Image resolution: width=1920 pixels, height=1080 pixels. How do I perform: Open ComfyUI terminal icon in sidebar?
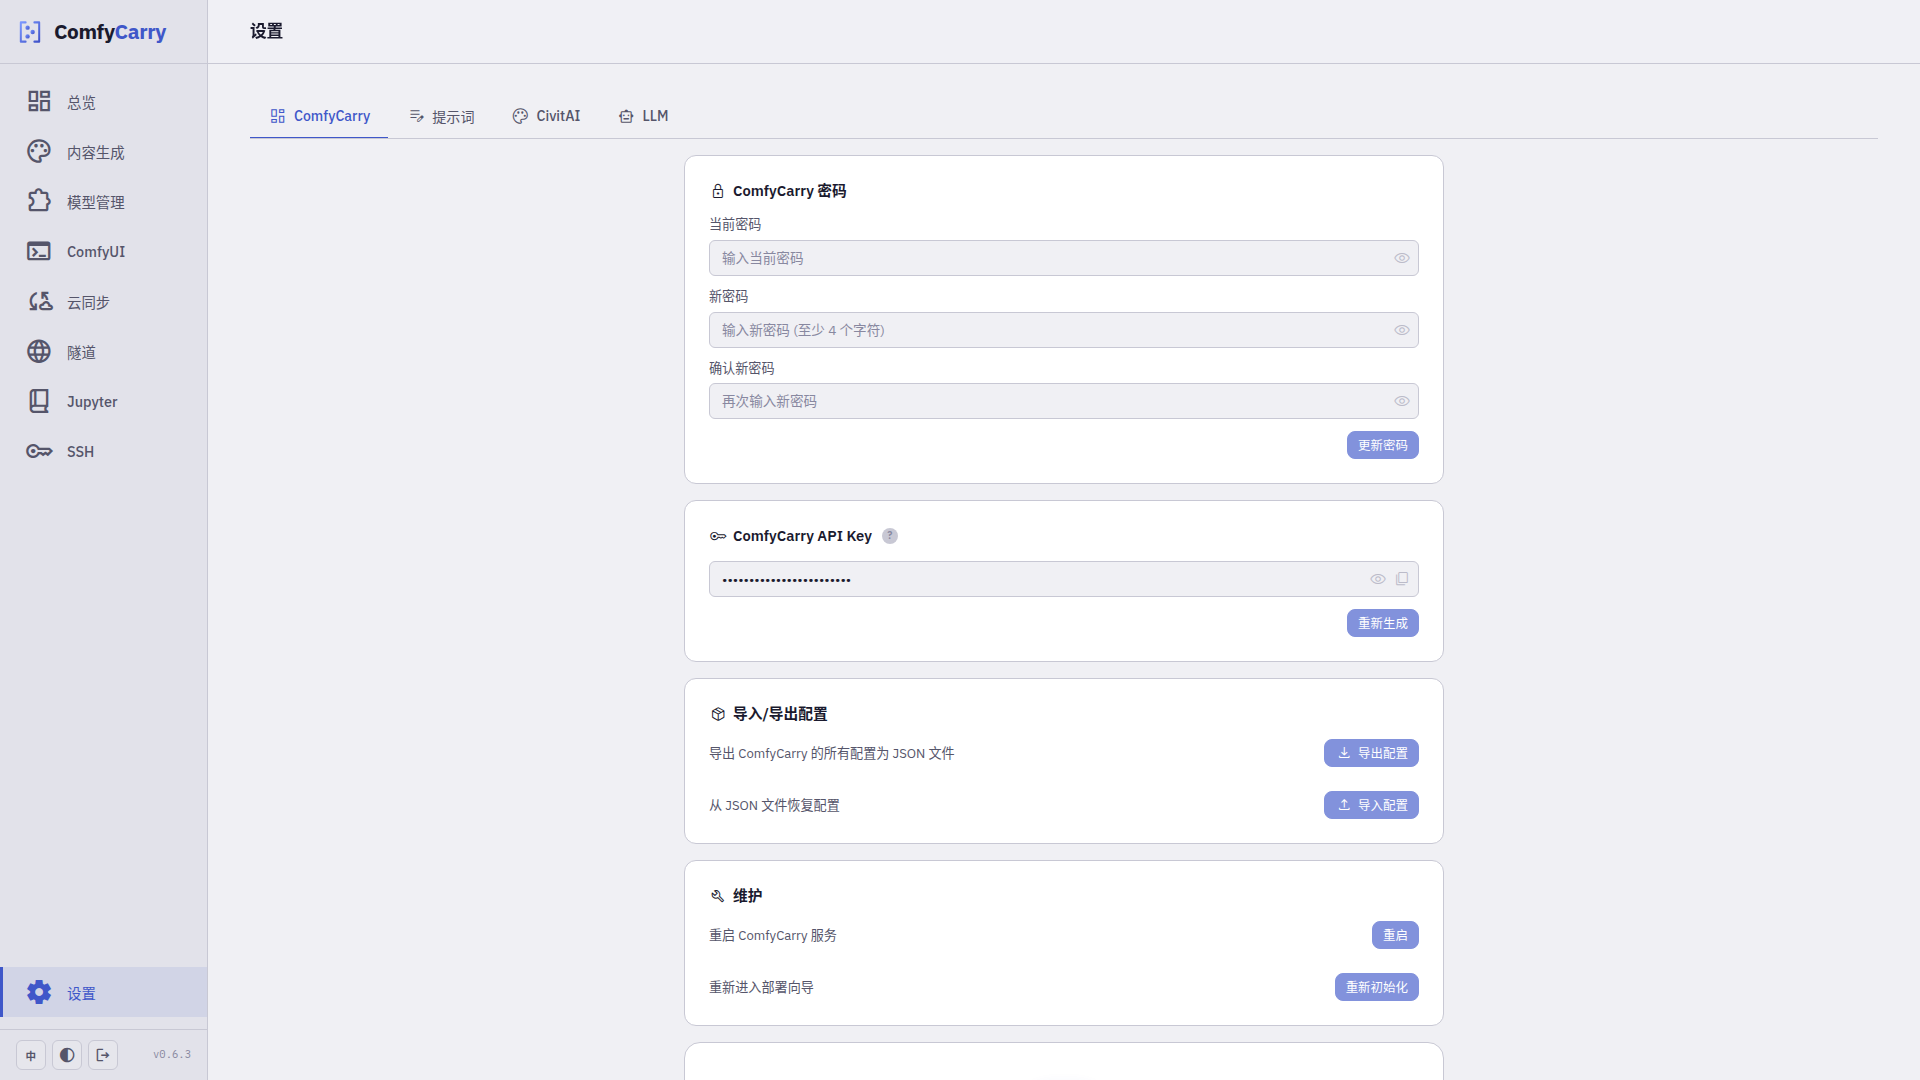click(x=39, y=251)
